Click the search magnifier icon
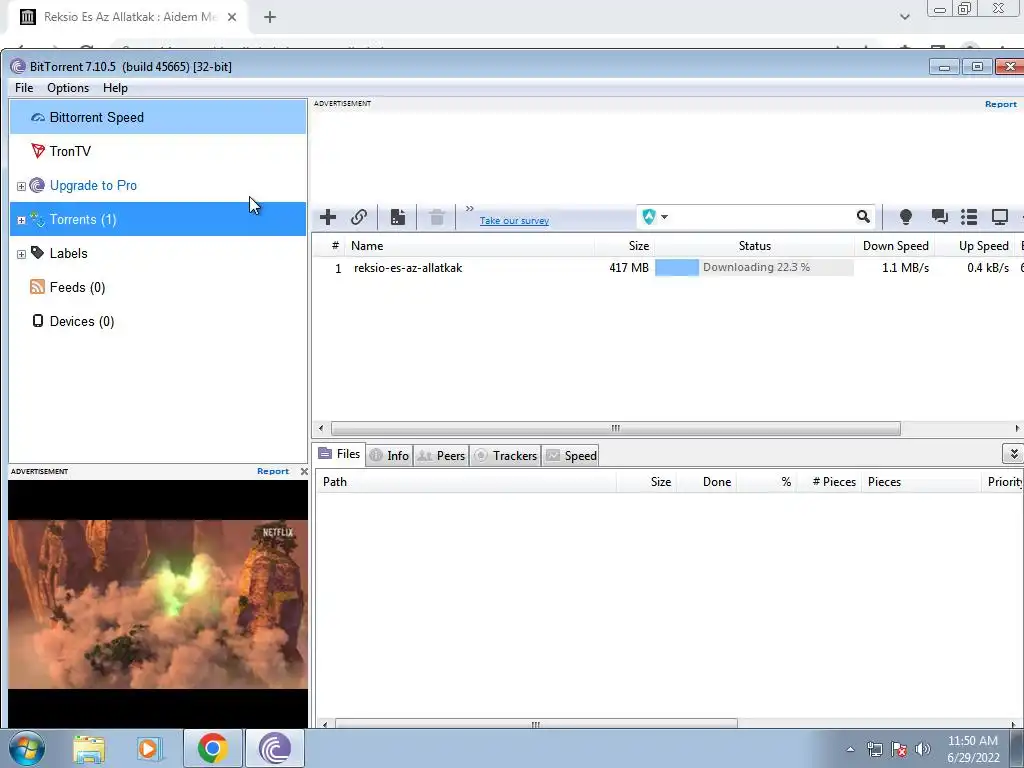 click(x=863, y=217)
